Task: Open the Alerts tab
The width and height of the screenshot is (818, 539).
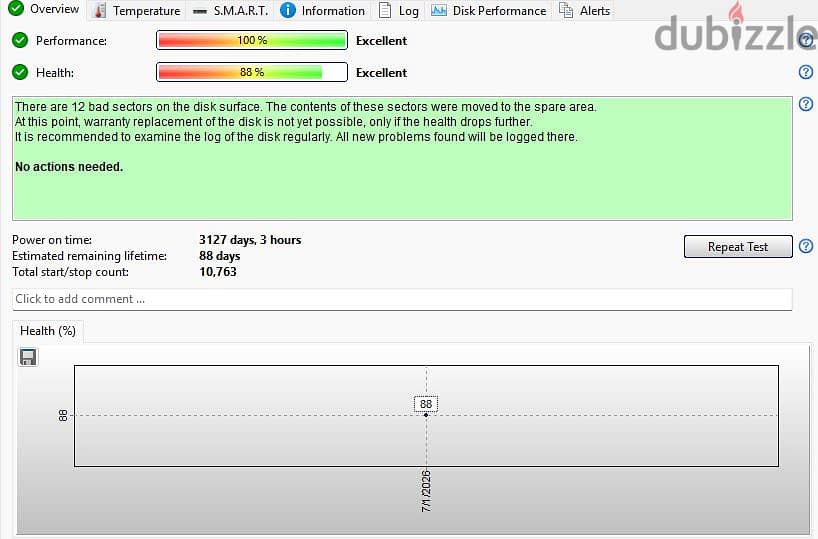Action: click(x=584, y=10)
